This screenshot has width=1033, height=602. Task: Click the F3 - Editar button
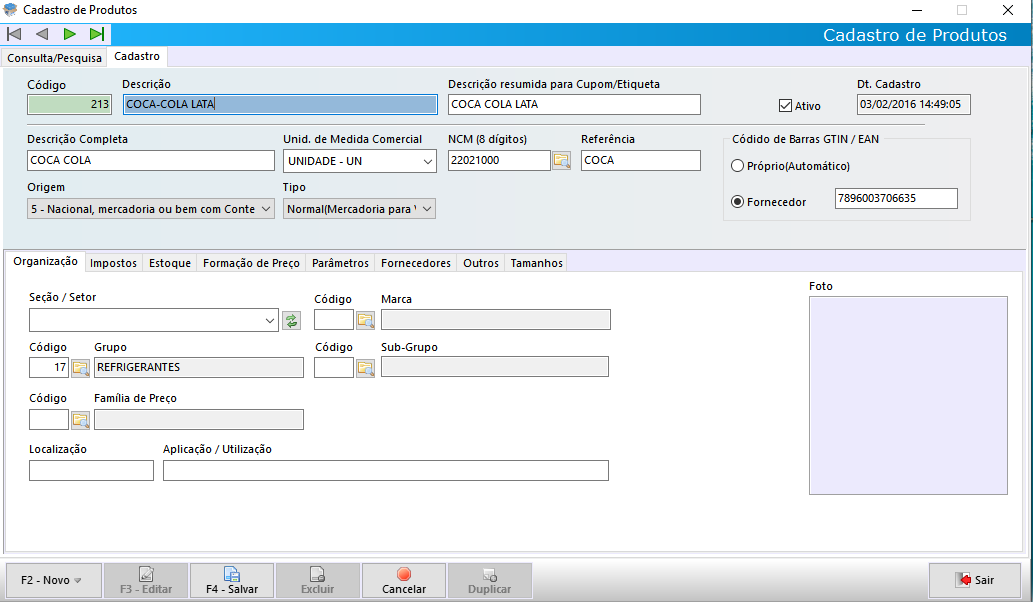[x=146, y=580]
